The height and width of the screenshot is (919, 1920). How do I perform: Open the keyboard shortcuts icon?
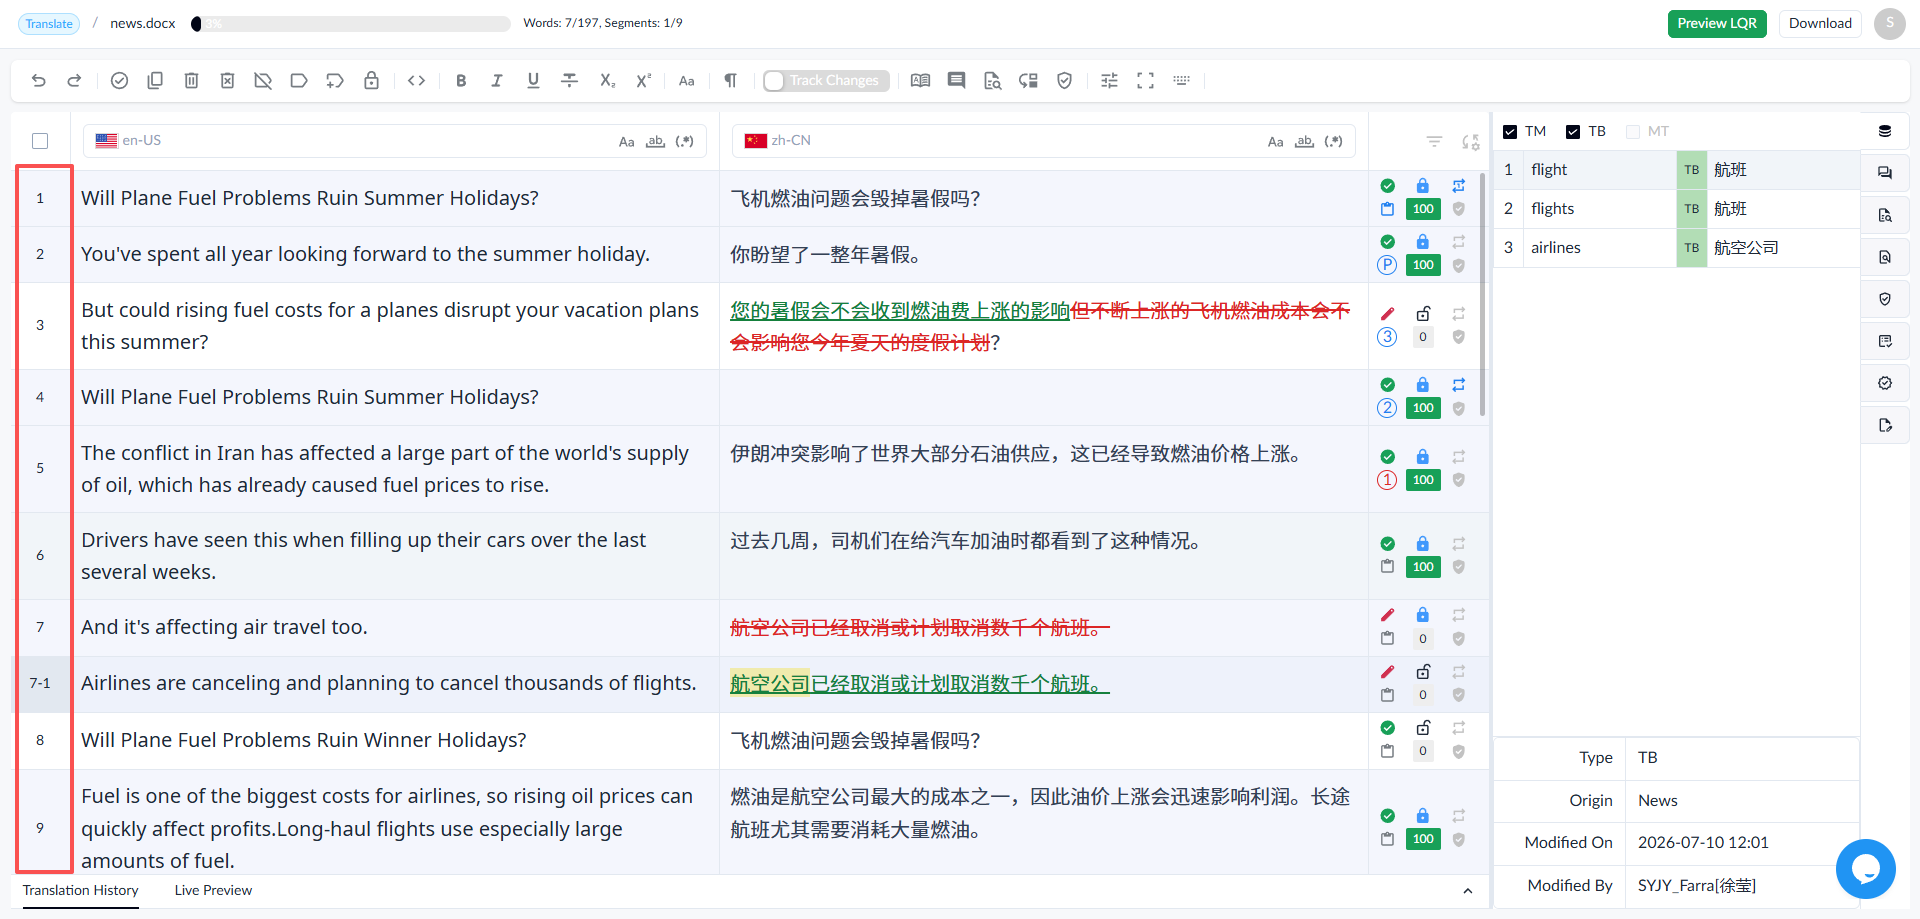pos(1181,81)
